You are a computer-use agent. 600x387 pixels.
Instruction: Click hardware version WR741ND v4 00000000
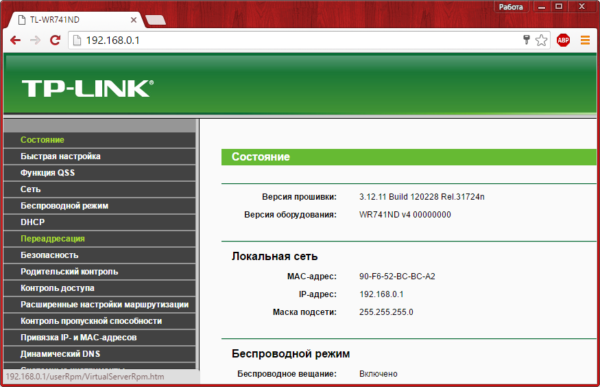click(x=405, y=214)
